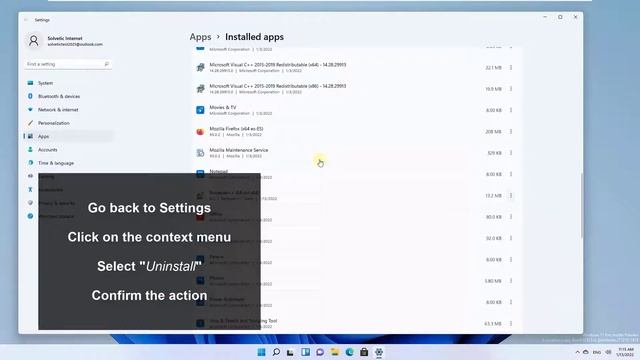Go back using the Settings back arrow

coord(26,20)
